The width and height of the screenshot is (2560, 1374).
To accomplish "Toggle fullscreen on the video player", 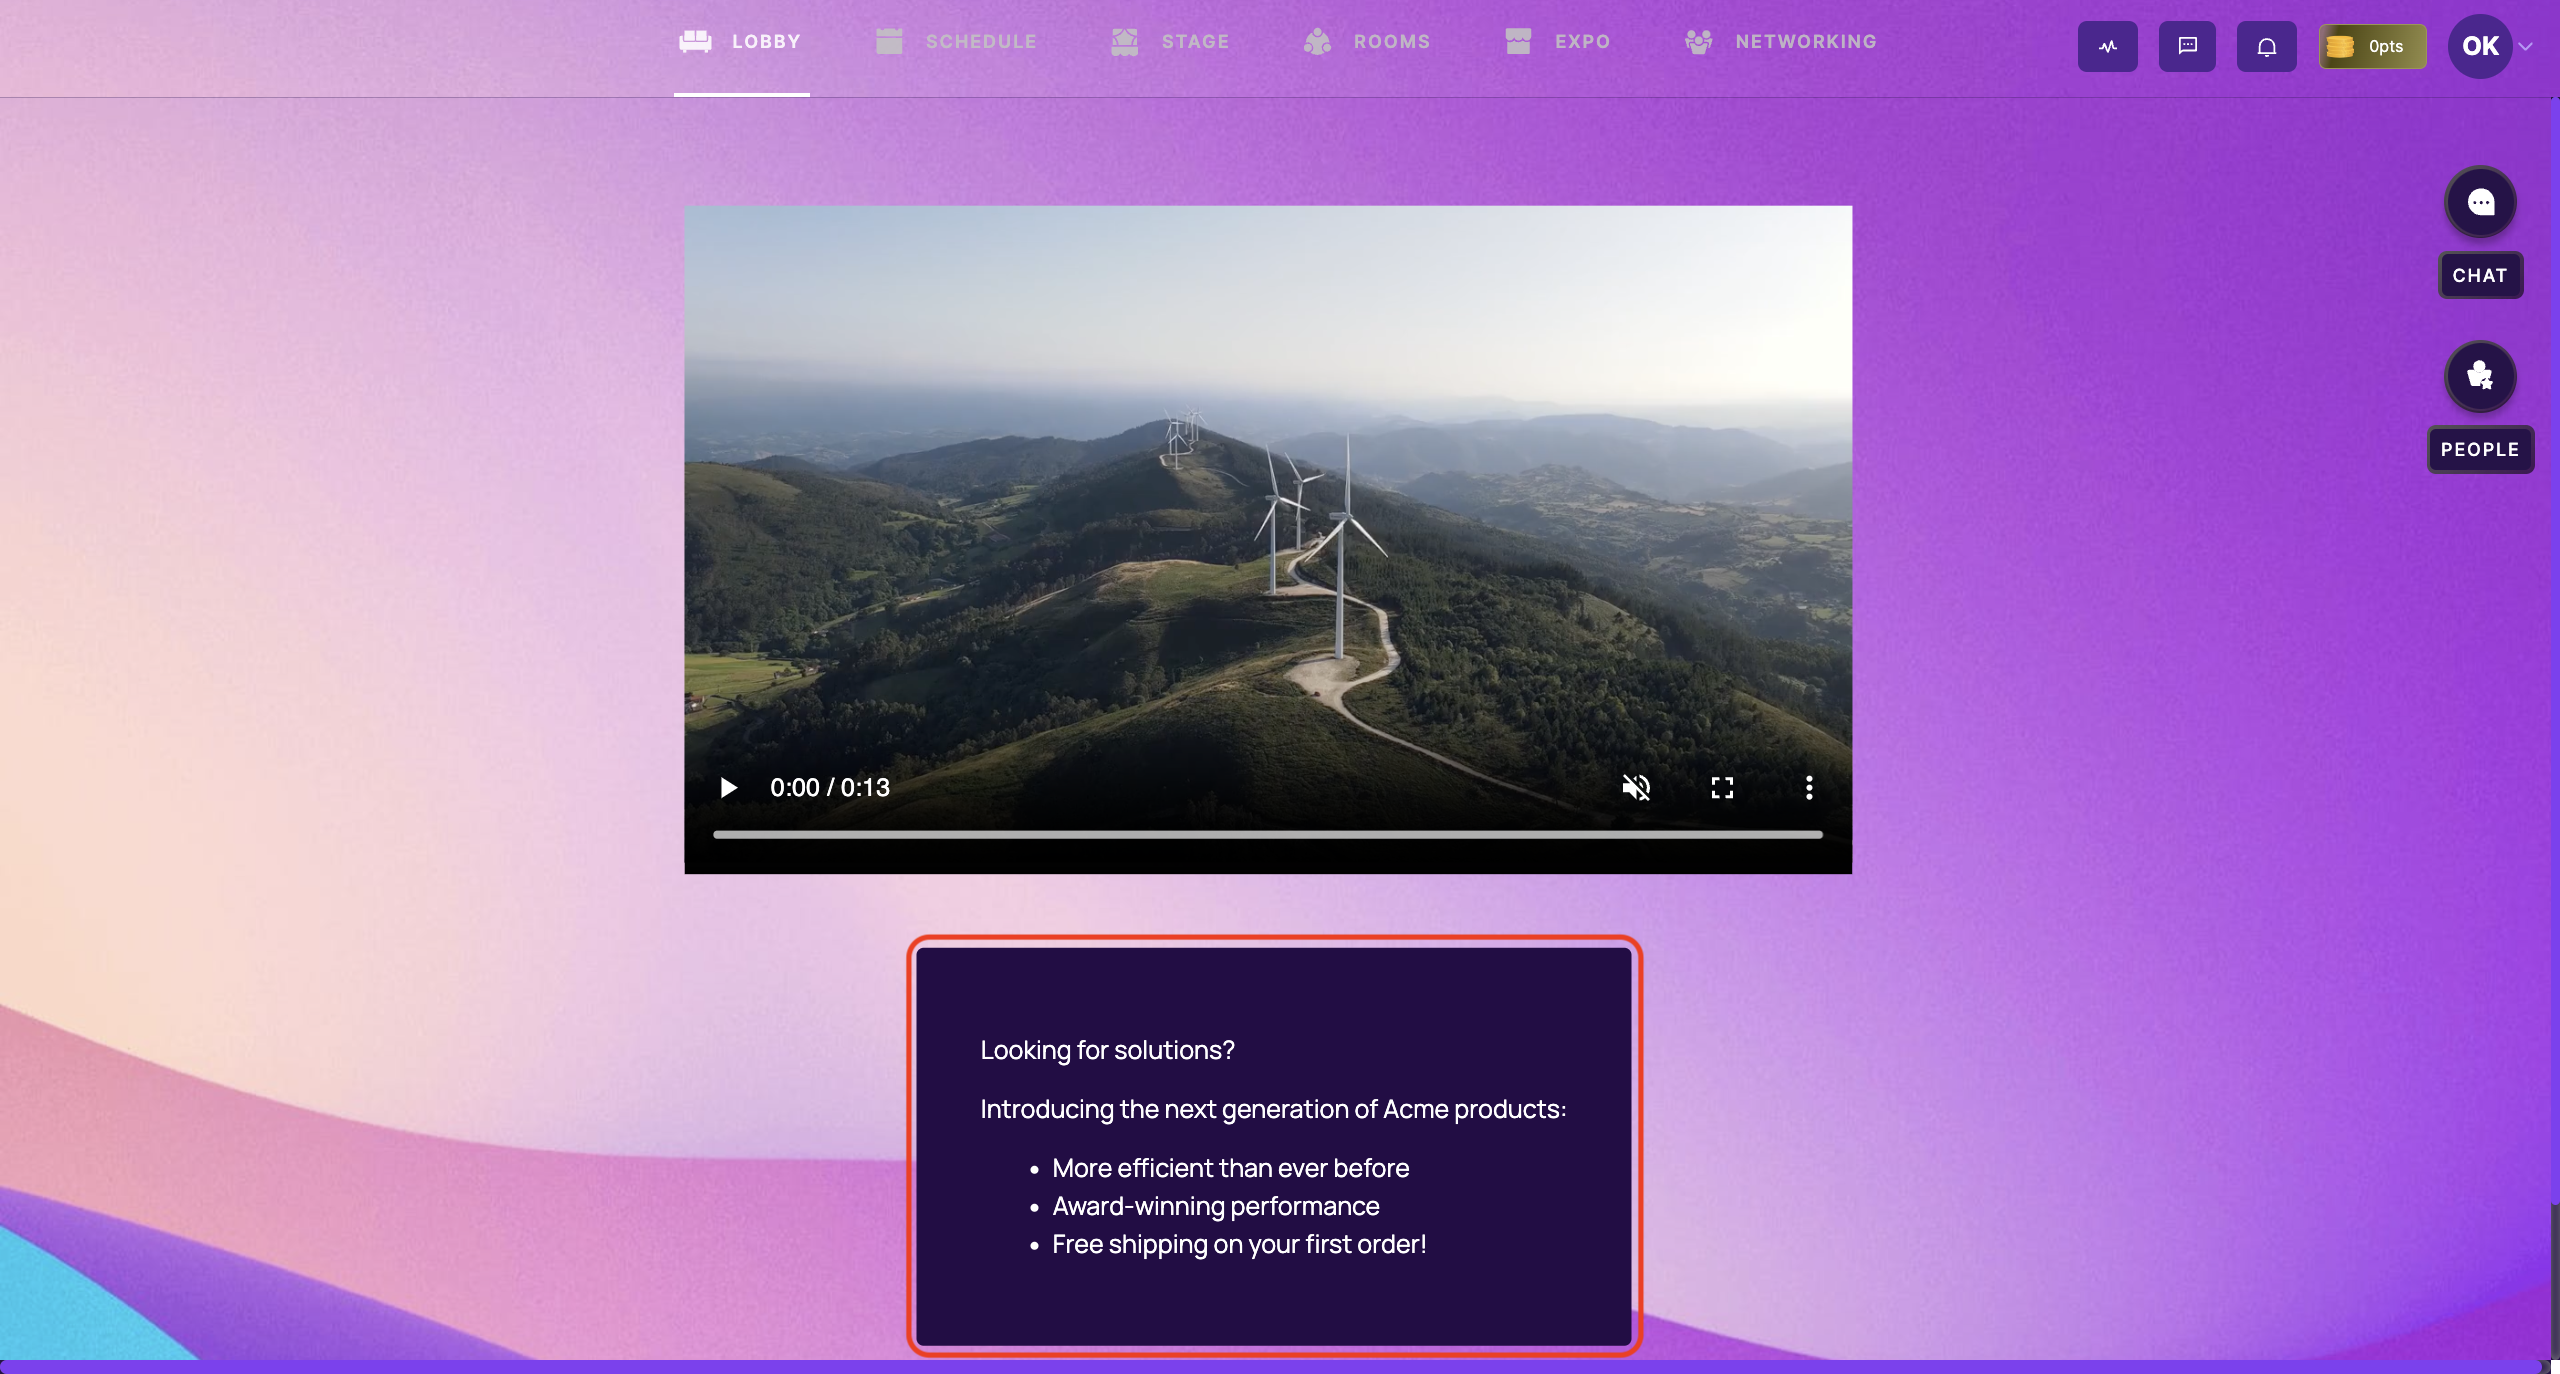I will [x=1722, y=788].
